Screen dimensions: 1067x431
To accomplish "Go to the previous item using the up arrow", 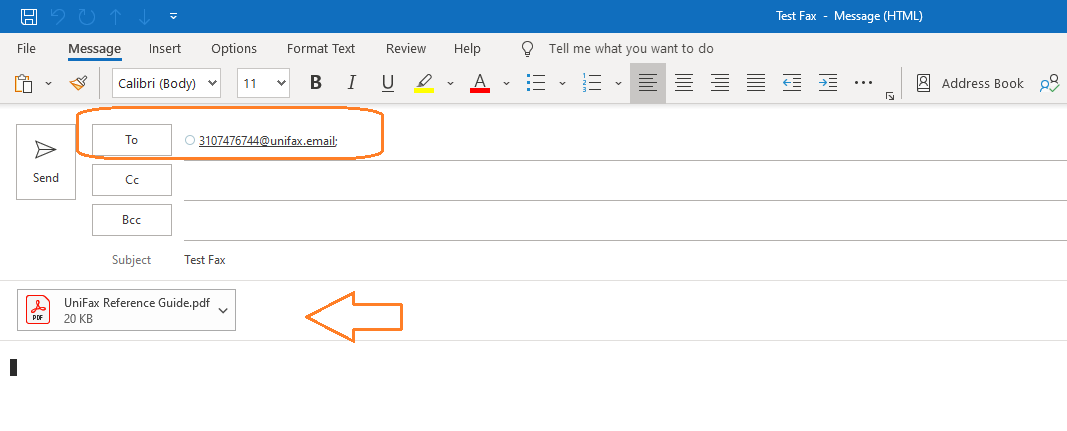I will click(x=115, y=16).
